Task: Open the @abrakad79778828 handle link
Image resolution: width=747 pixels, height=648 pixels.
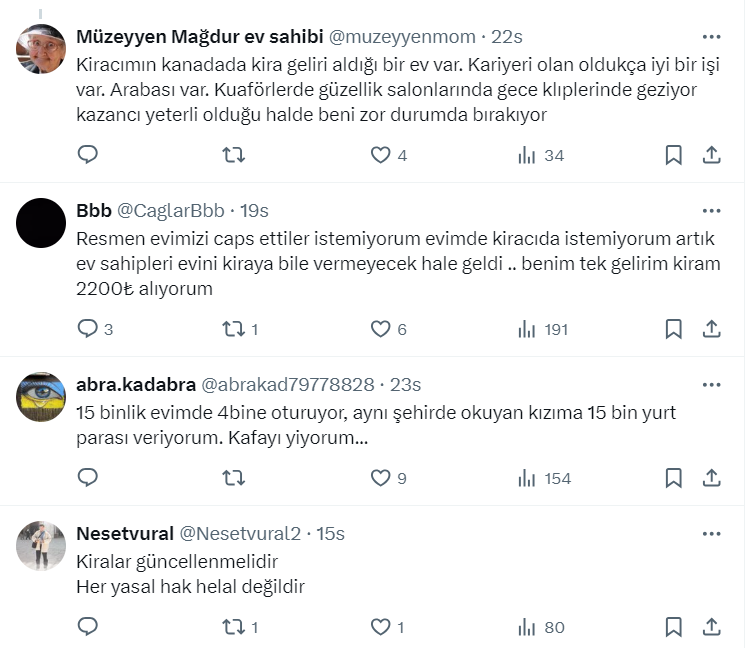Action: click(x=288, y=384)
